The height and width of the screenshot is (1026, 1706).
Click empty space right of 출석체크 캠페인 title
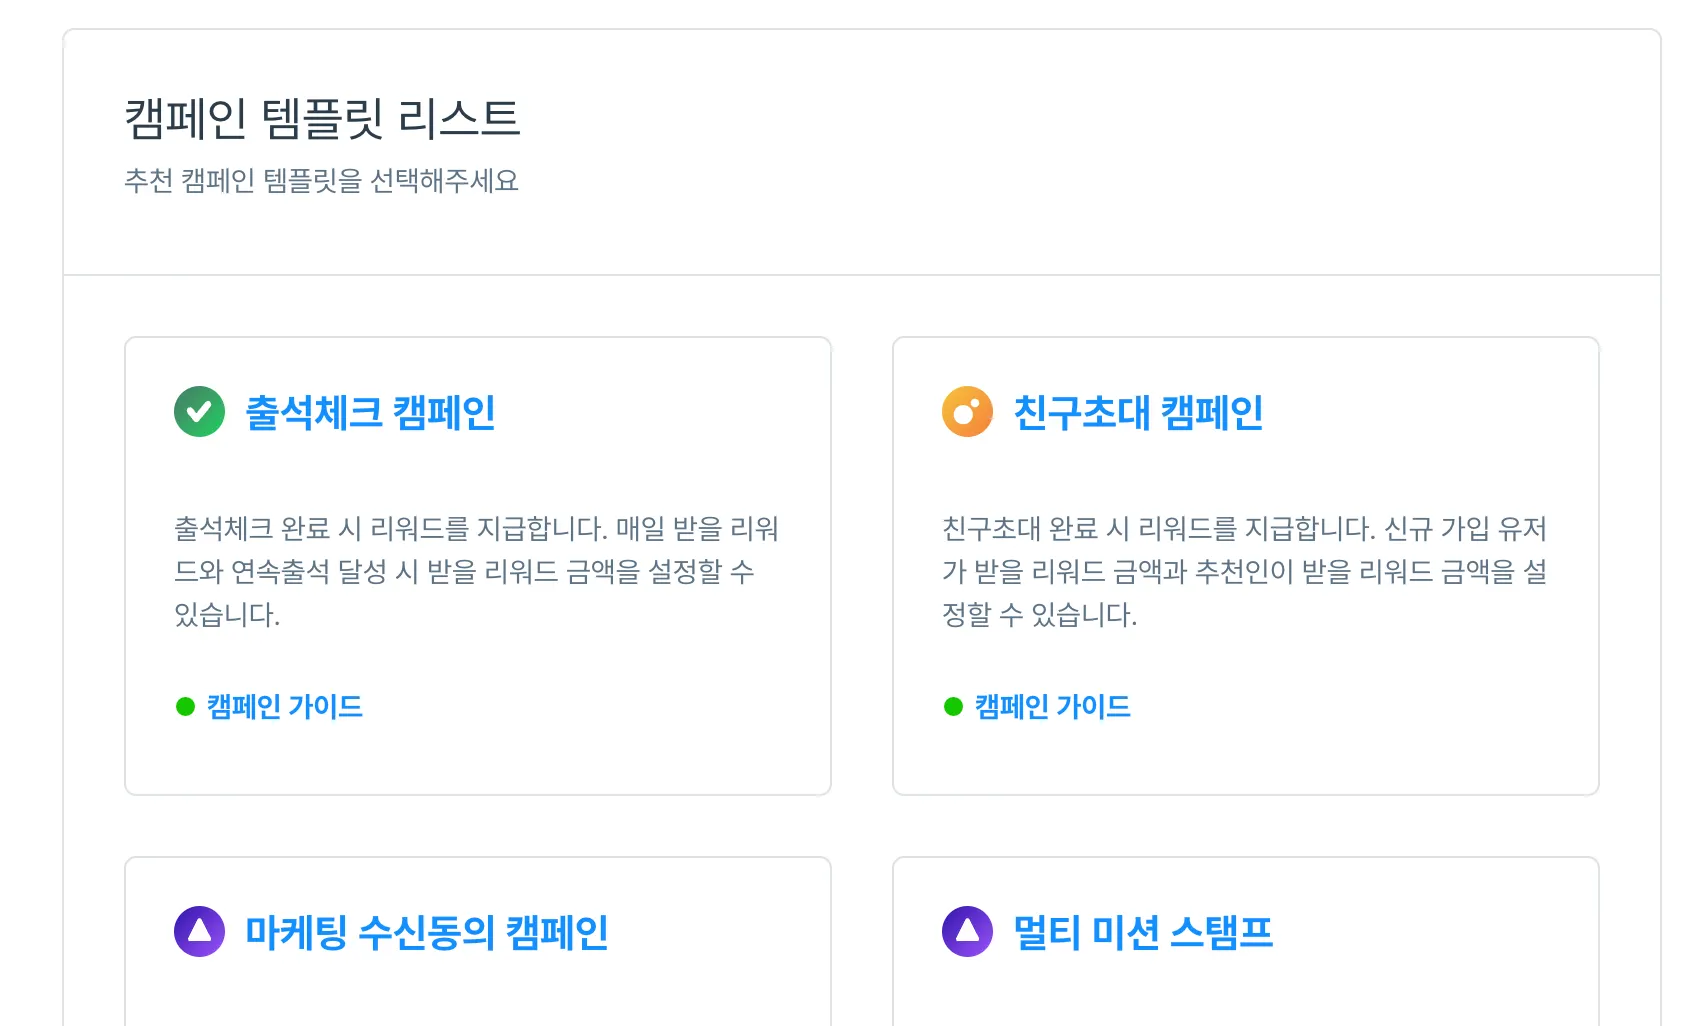660,413
